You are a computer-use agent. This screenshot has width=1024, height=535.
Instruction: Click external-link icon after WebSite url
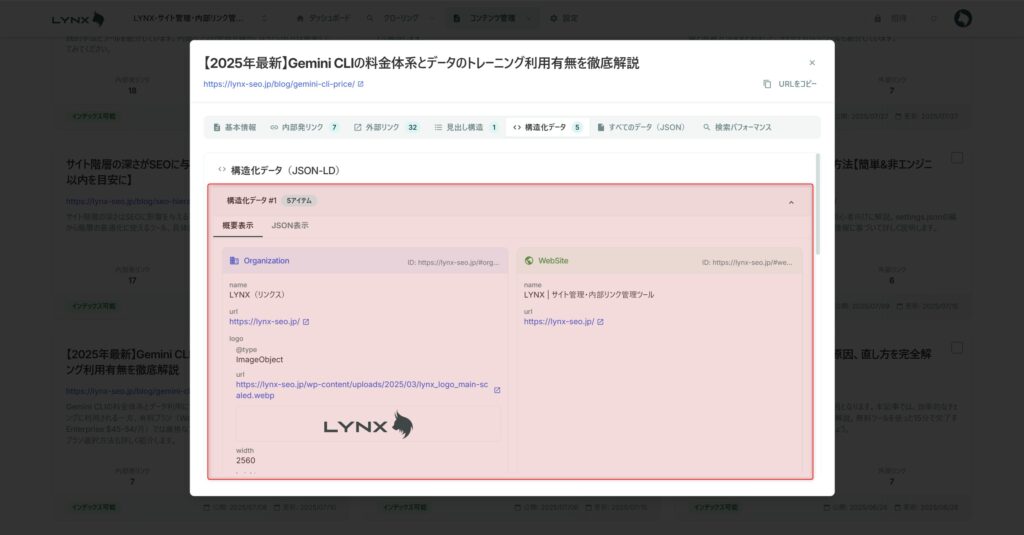600,322
